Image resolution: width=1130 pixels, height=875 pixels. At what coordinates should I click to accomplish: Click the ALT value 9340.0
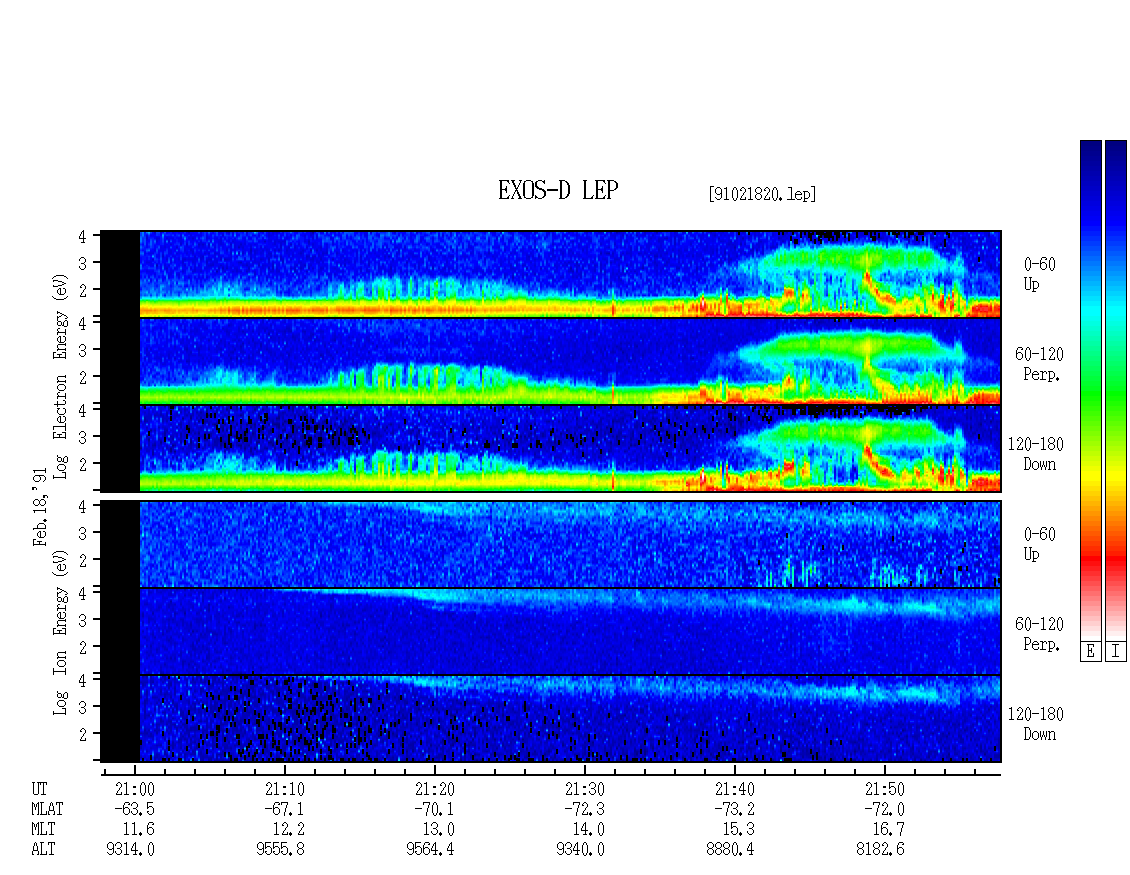click(580, 850)
